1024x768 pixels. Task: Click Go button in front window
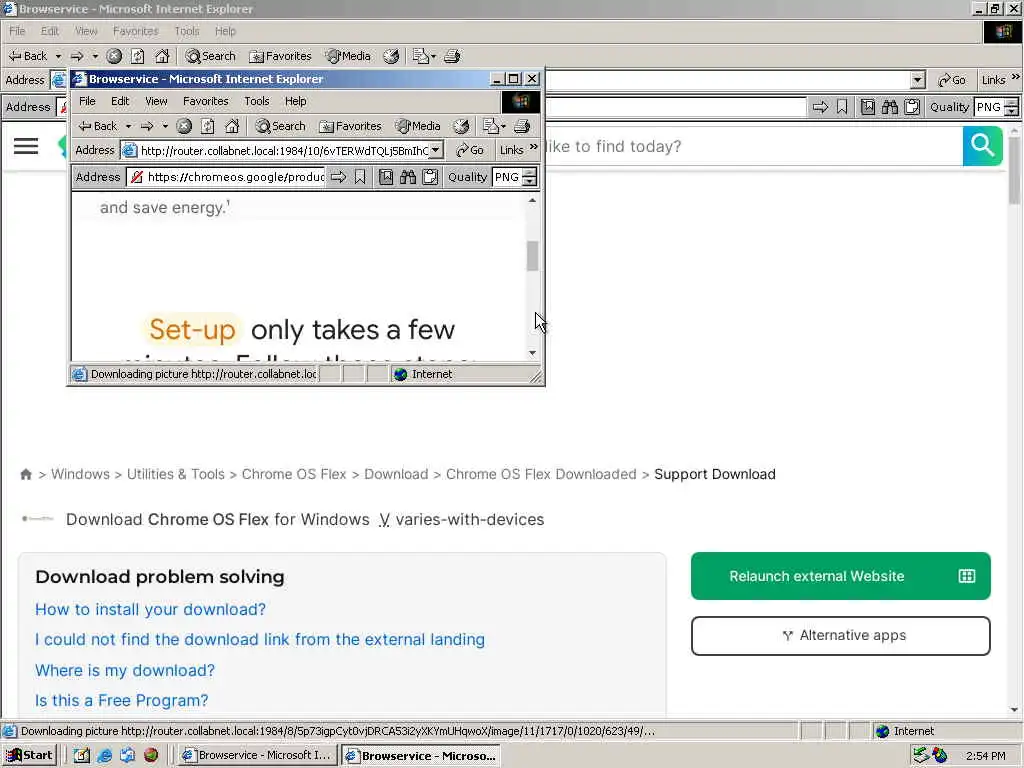point(470,150)
